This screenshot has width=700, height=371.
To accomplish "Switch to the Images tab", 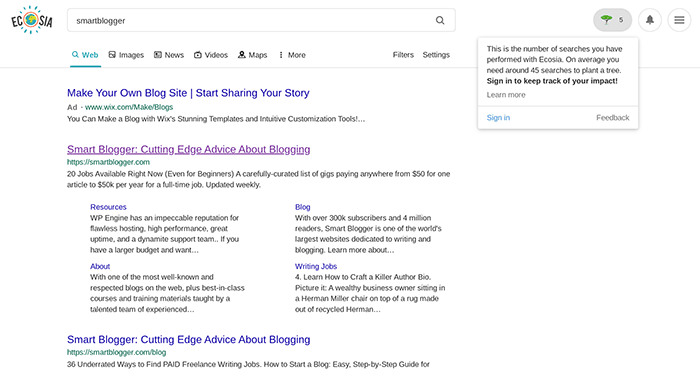I will pos(126,55).
